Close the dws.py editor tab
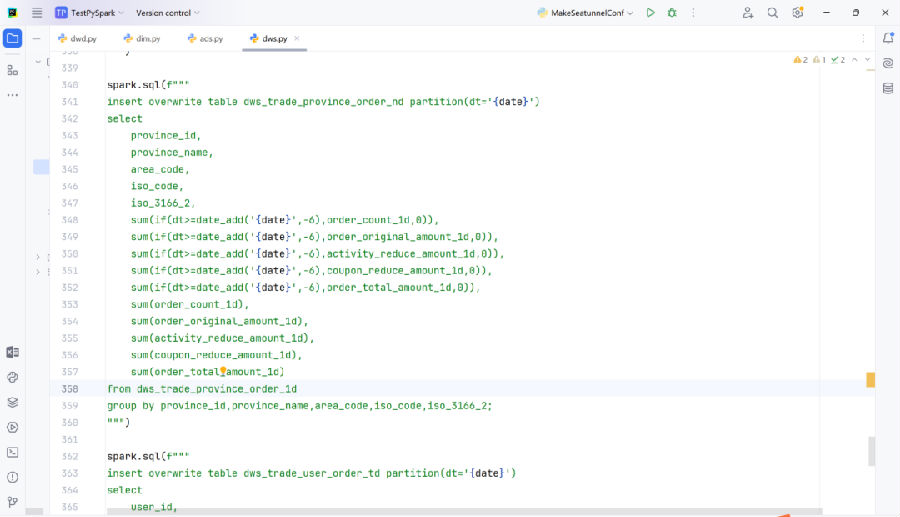 tap(297, 39)
